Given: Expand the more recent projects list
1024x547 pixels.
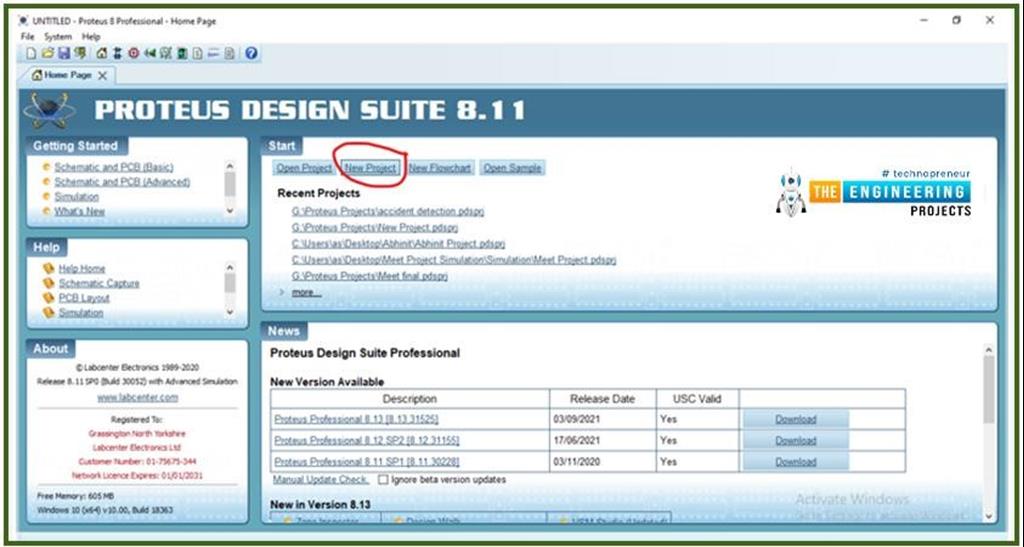Looking at the screenshot, I should [x=306, y=292].
